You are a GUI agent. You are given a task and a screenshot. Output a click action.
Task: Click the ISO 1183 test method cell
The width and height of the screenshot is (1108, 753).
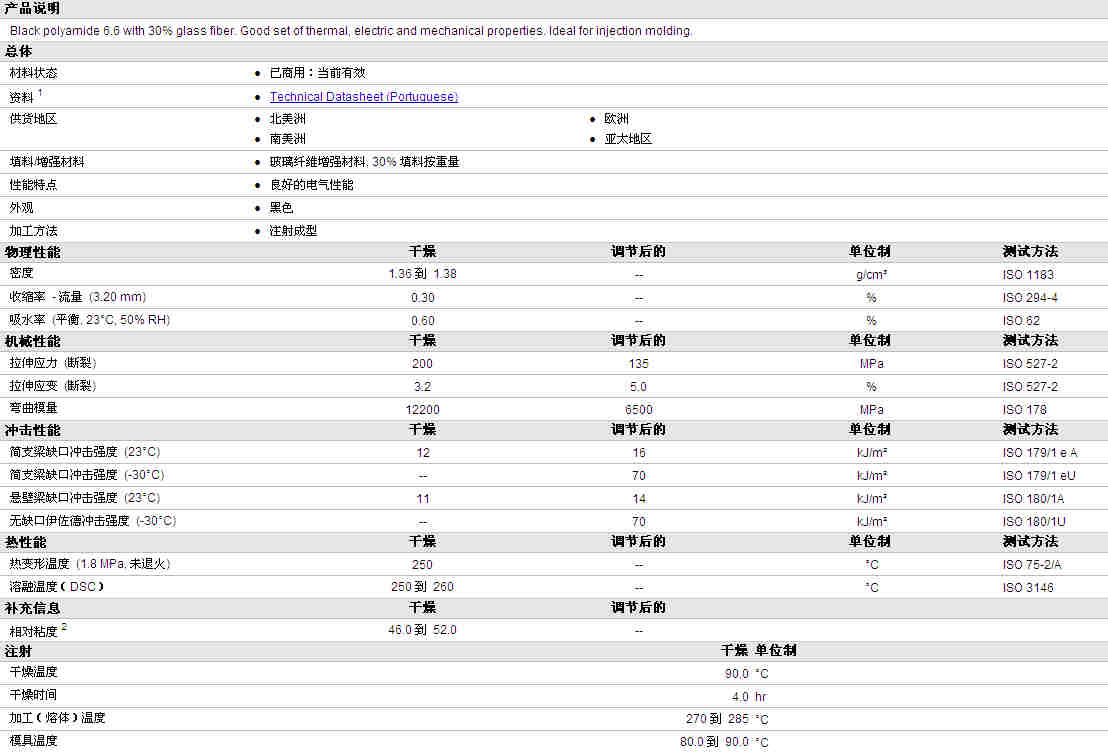click(1028, 275)
